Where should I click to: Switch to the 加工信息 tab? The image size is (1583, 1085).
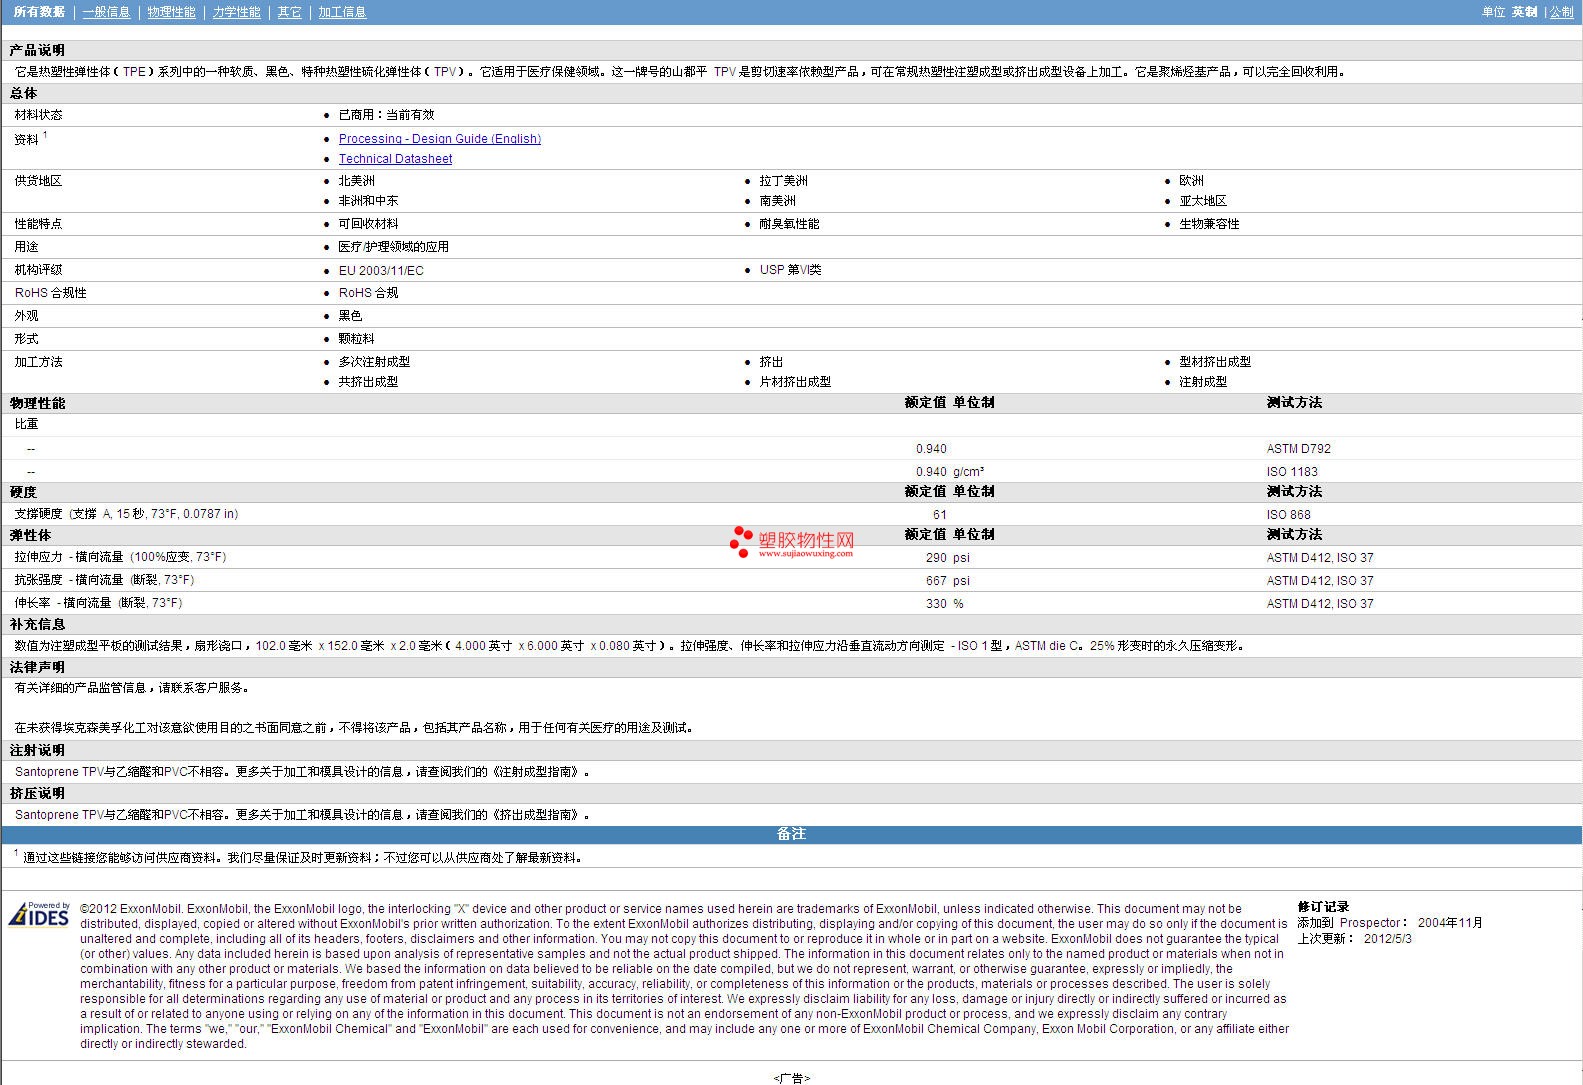pos(343,12)
